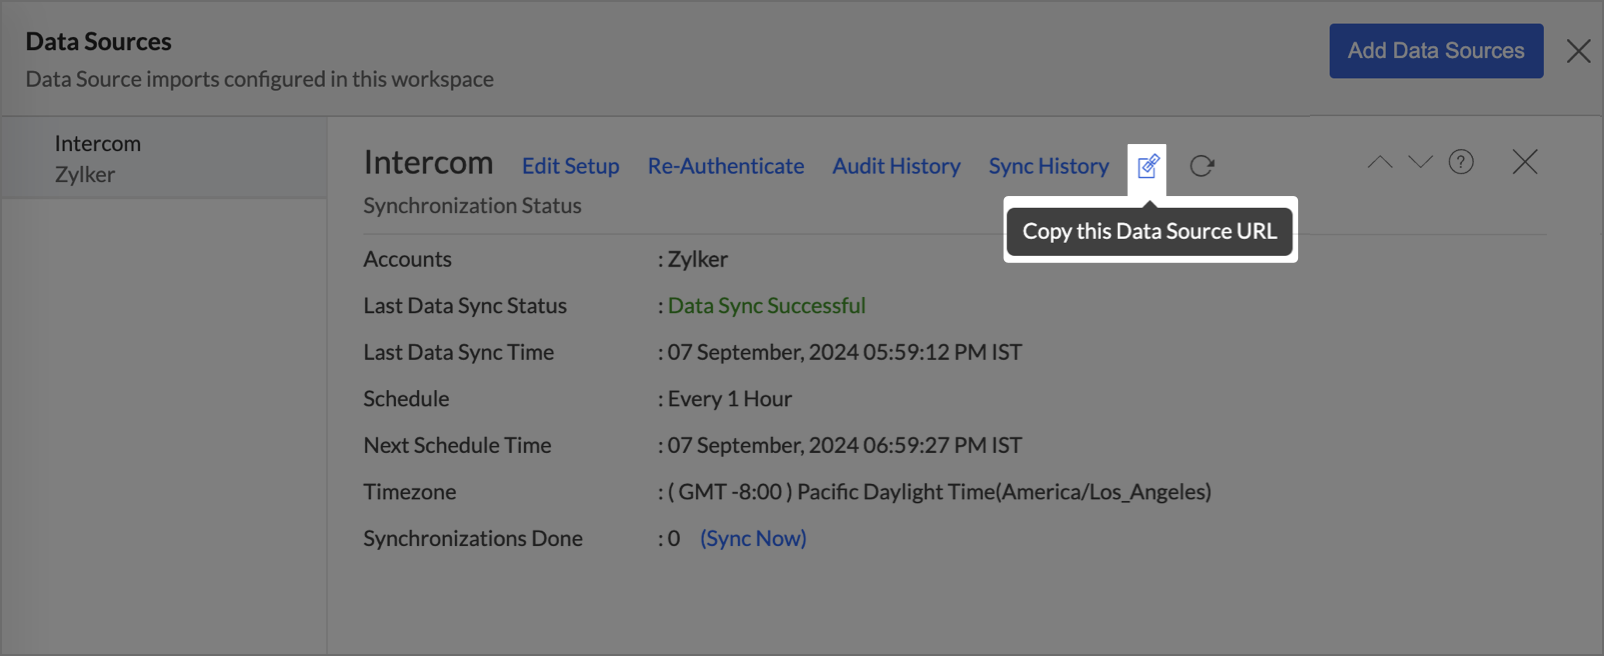Open help via the question mark icon
This screenshot has height=656, width=1604.
1461,162
